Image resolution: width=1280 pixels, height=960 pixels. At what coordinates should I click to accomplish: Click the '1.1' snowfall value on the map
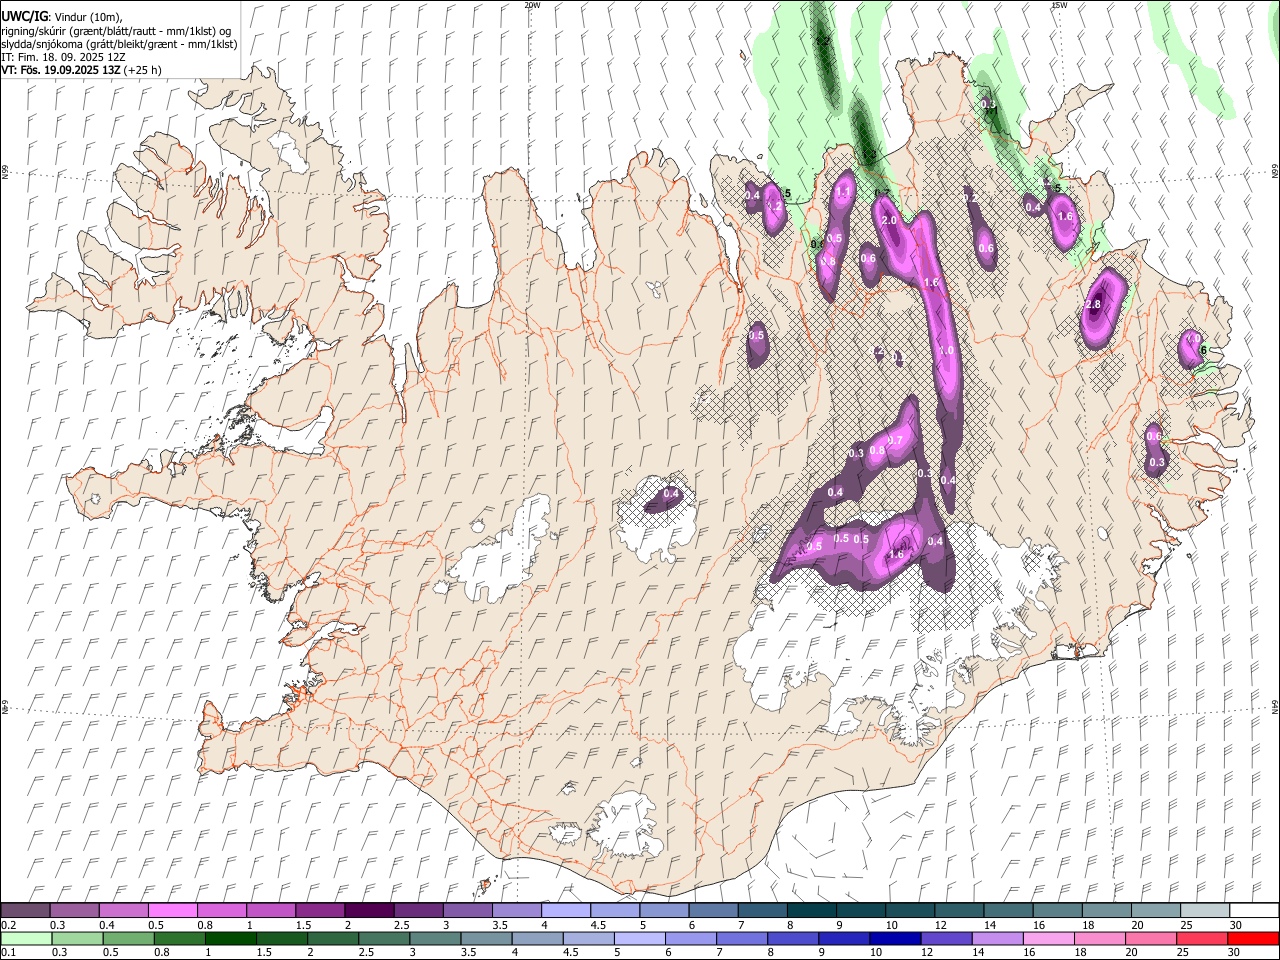tap(843, 193)
